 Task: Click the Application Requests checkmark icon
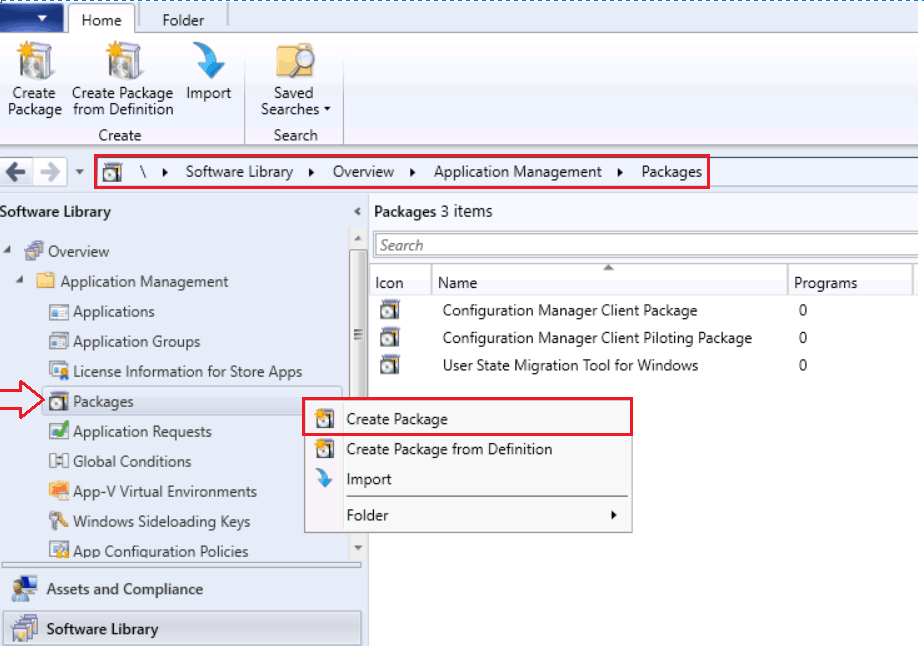58,430
